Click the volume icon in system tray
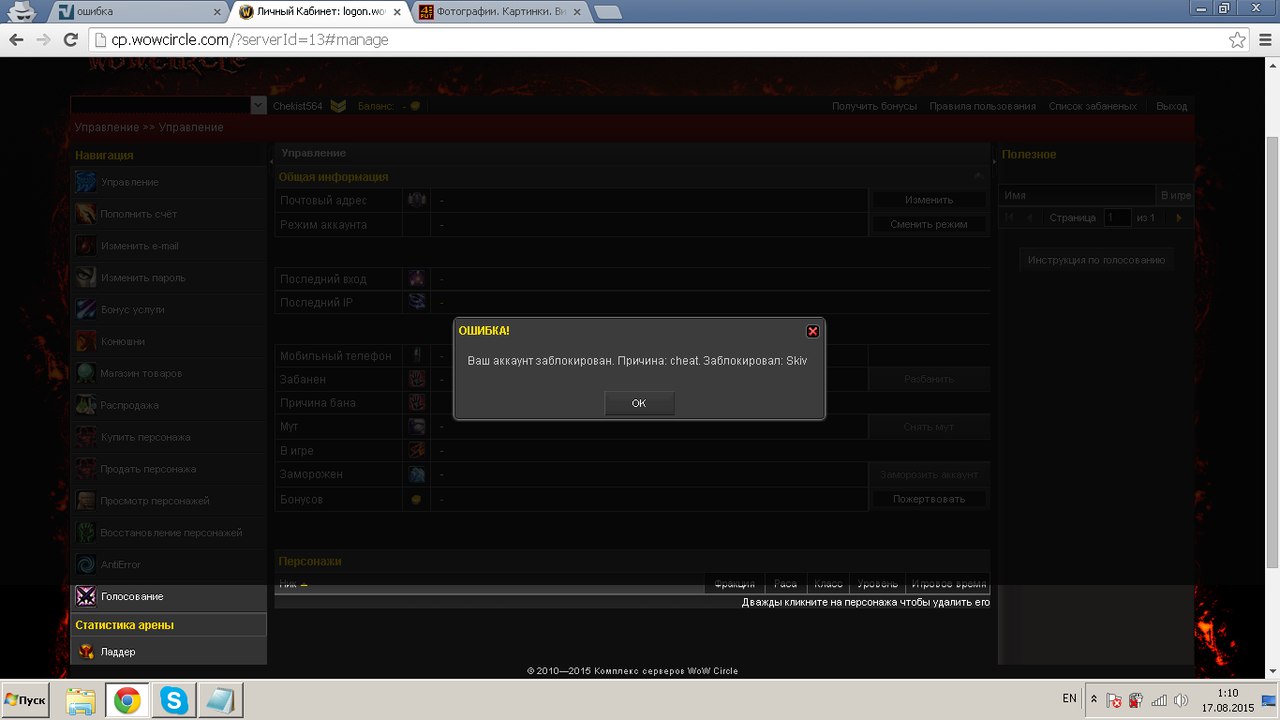Viewport: 1280px width, 720px height. 1180,700
